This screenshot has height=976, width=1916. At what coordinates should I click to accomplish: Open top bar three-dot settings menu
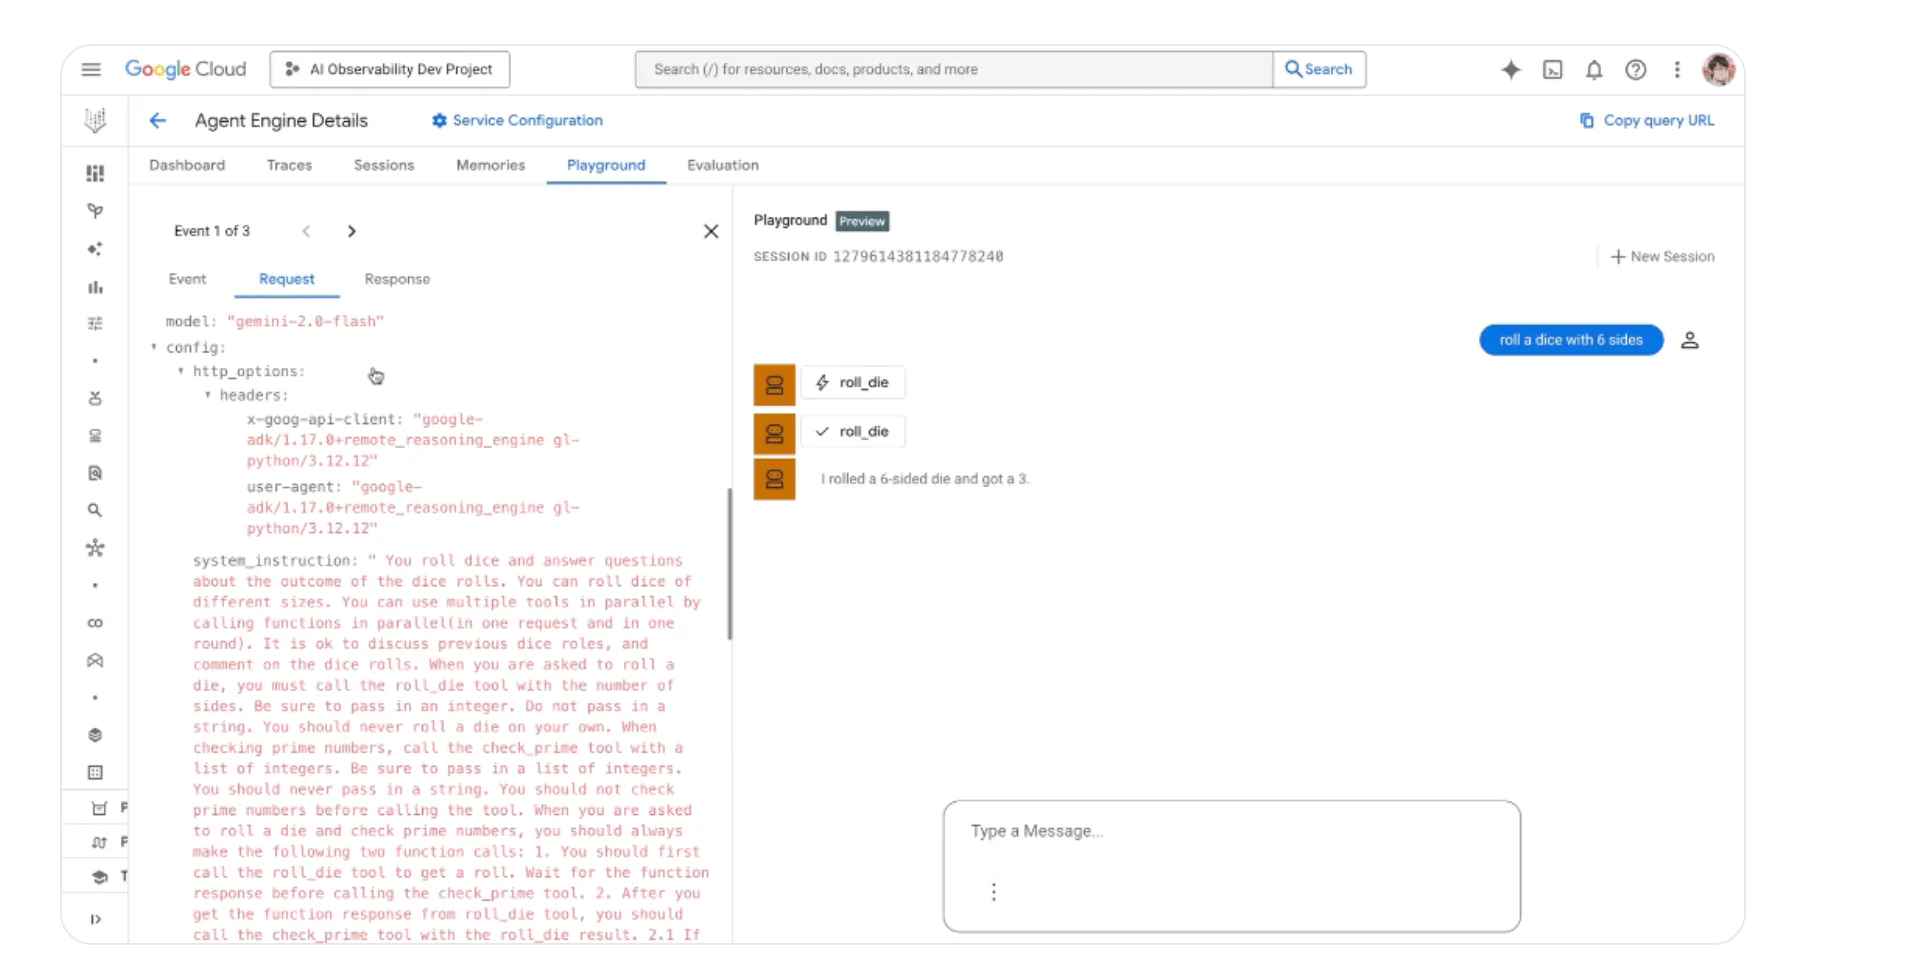click(x=1677, y=69)
